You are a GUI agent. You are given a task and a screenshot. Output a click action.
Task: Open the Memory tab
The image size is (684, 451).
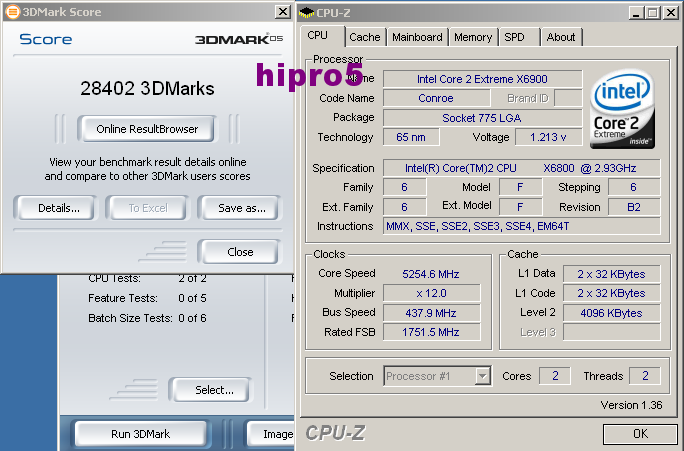click(473, 37)
